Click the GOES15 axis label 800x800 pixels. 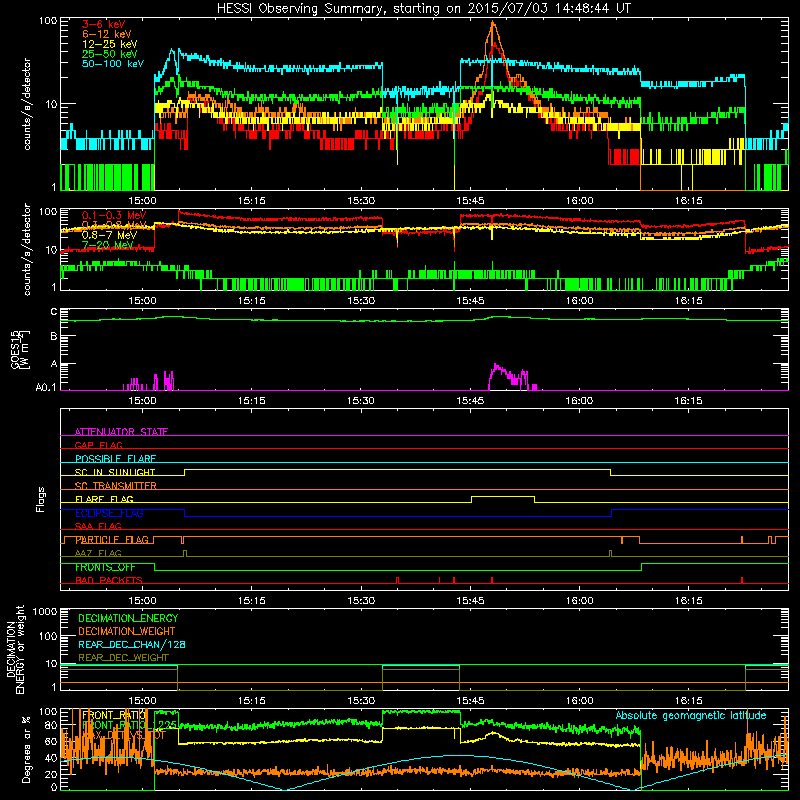20,349
